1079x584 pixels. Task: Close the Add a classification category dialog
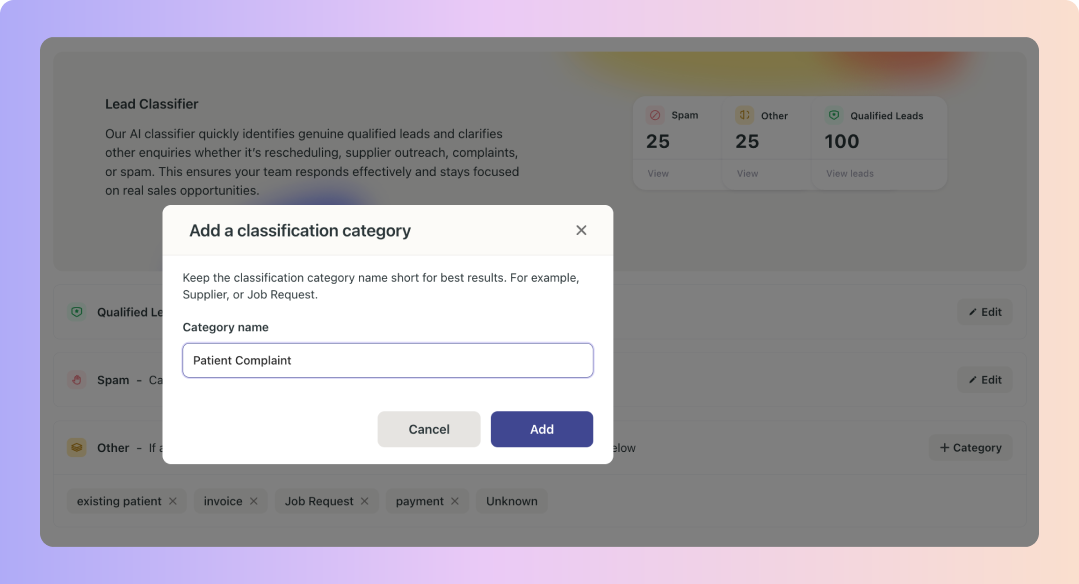[581, 230]
